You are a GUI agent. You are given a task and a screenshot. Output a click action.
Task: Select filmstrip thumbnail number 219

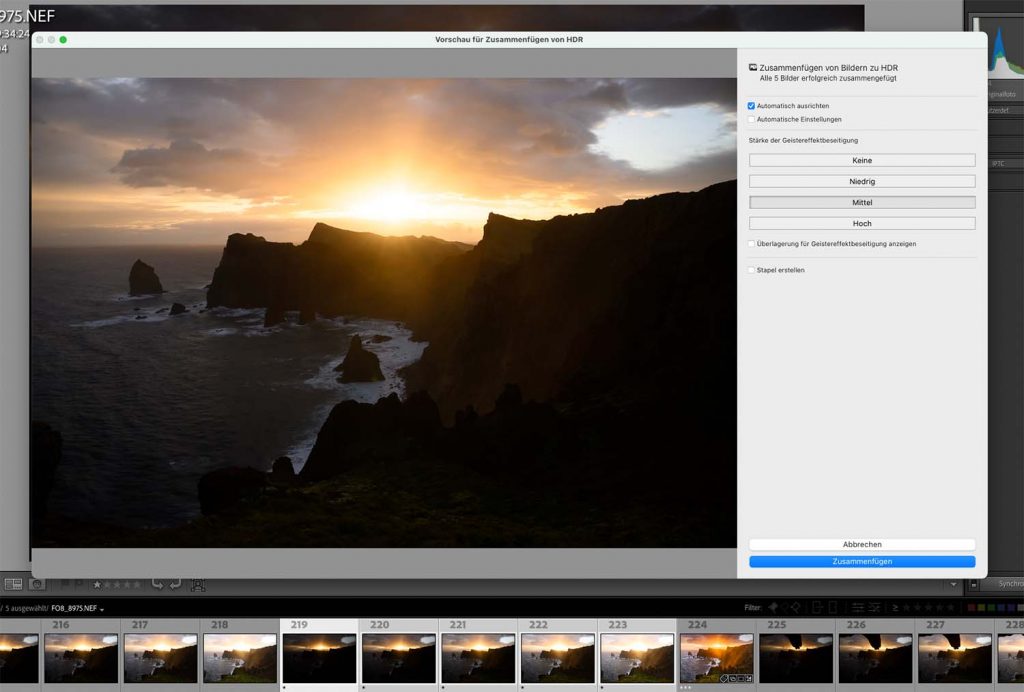pos(319,657)
